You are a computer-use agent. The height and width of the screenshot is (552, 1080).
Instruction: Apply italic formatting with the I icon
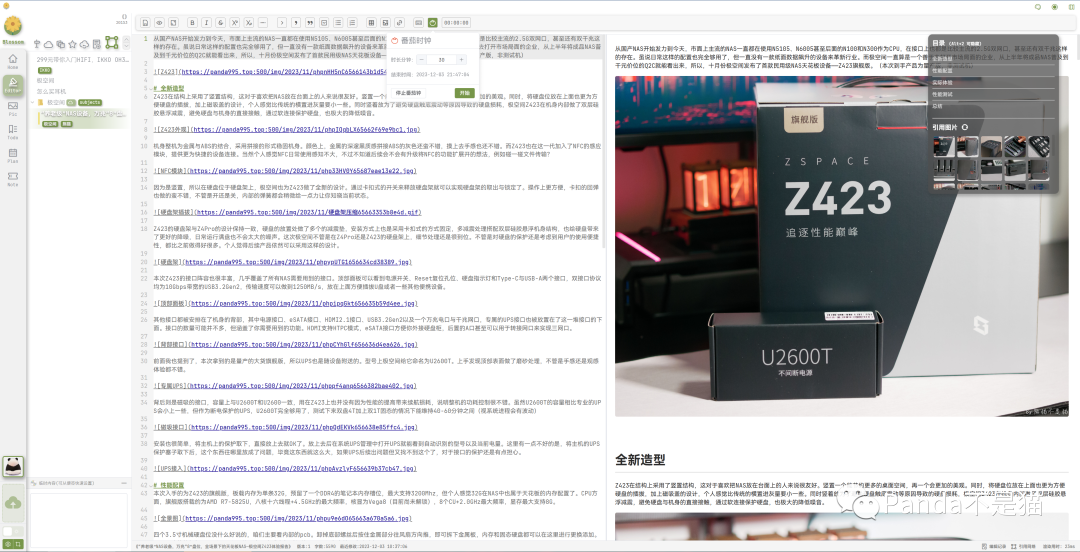(x=207, y=23)
